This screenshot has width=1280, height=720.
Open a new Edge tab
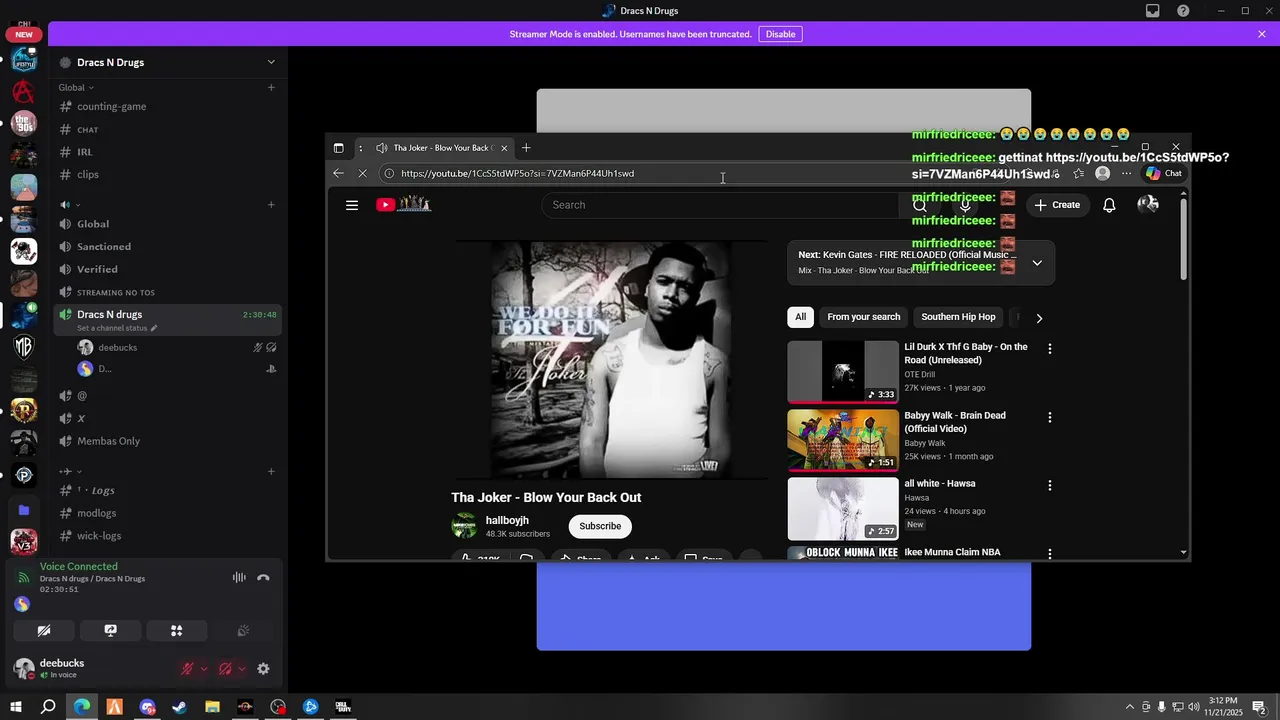526,148
